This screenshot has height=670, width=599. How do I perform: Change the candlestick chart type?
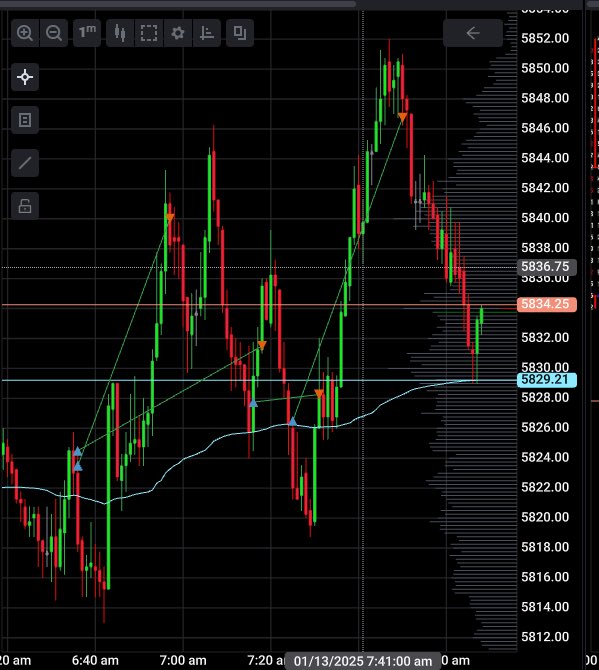pos(120,33)
